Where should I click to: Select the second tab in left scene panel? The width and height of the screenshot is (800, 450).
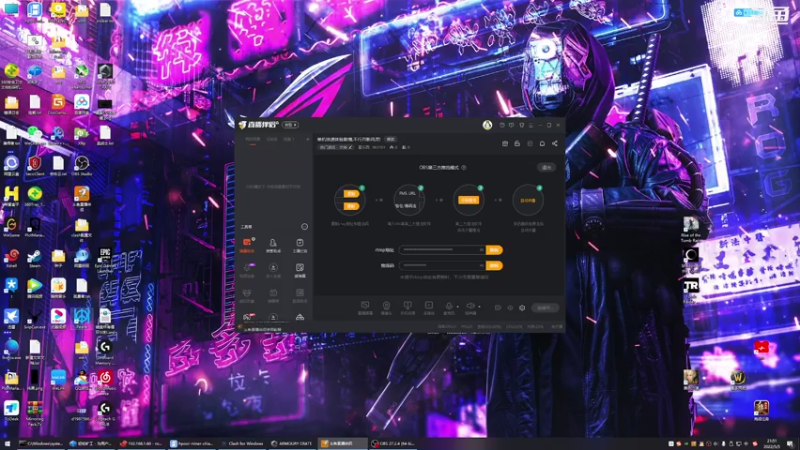272,139
